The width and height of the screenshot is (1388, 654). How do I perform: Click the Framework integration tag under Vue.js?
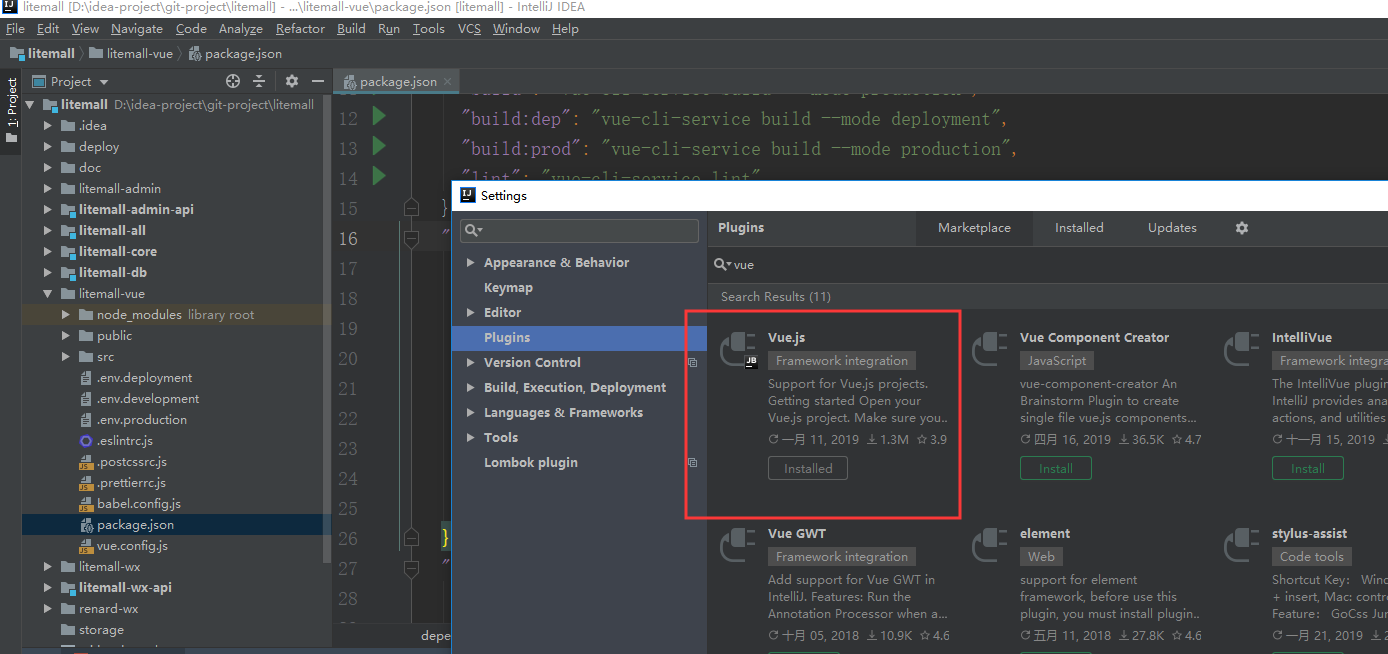842,361
